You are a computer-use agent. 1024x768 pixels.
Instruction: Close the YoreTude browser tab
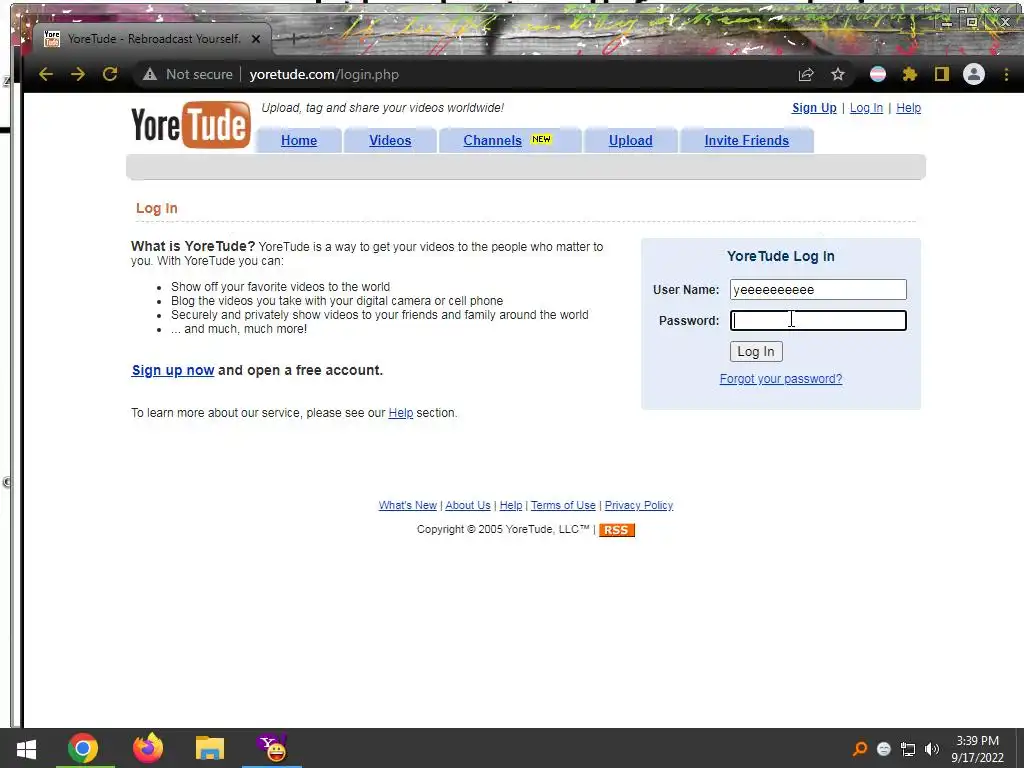pyautogui.click(x=256, y=39)
